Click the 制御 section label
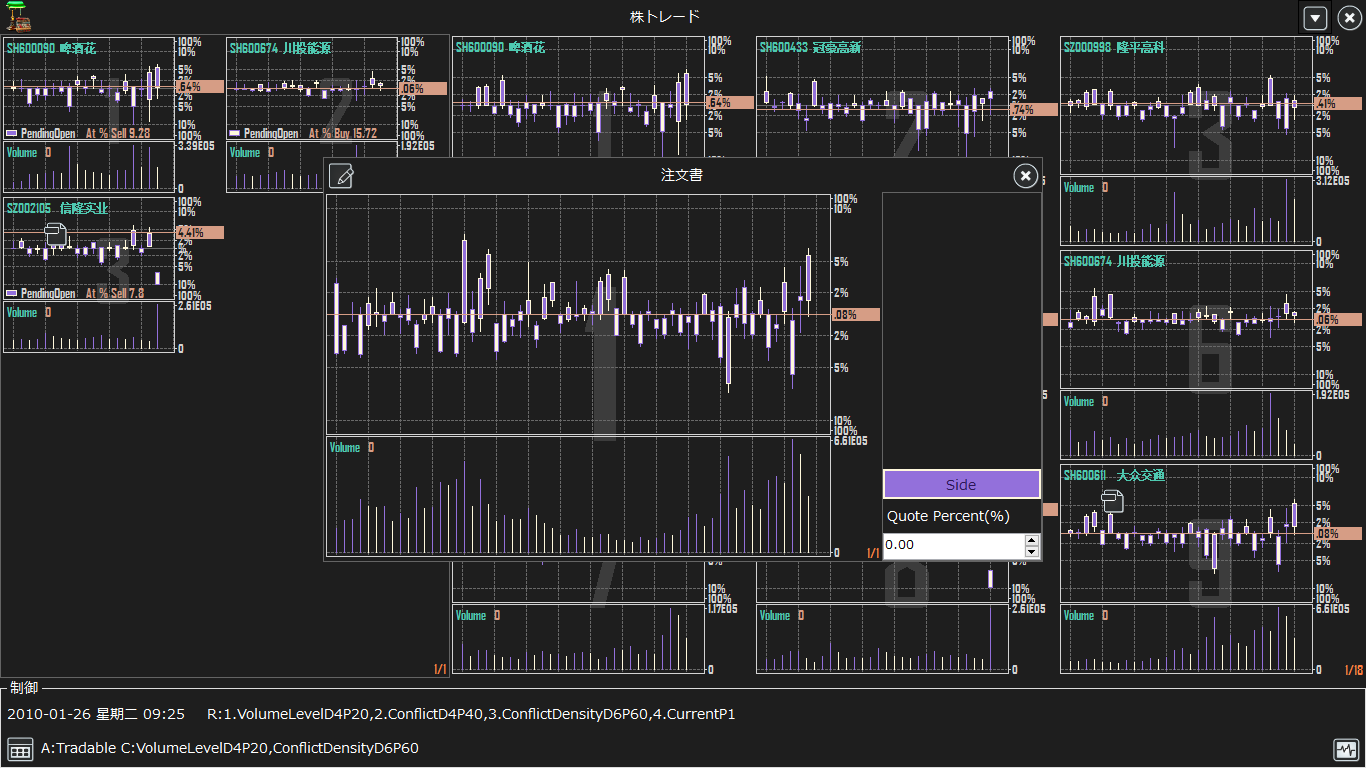The height and width of the screenshot is (768, 1366). [x=22, y=688]
